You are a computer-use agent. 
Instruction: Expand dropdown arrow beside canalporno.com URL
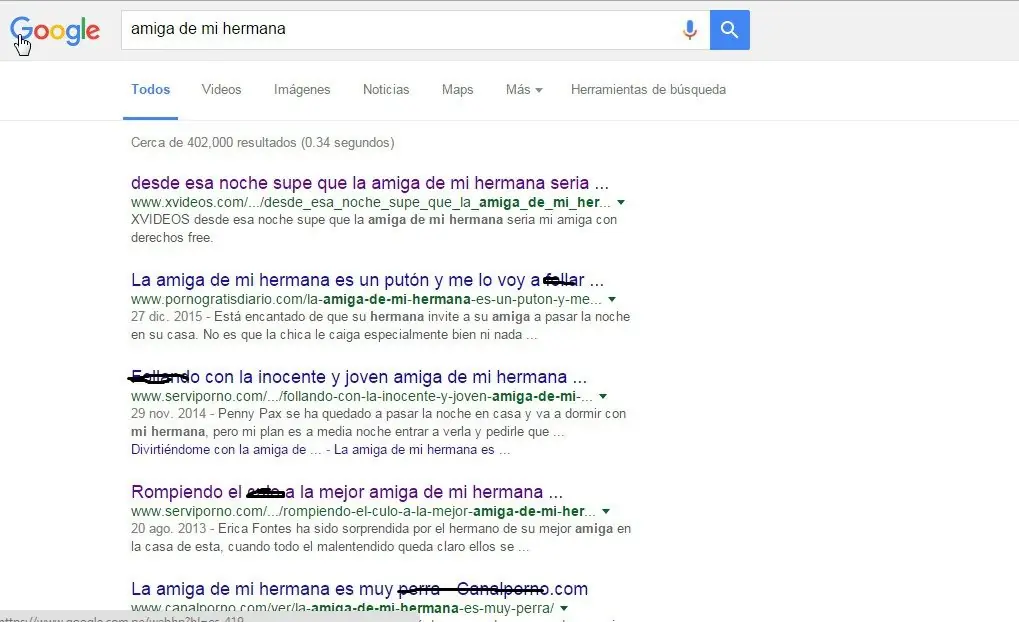pos(564,609)
